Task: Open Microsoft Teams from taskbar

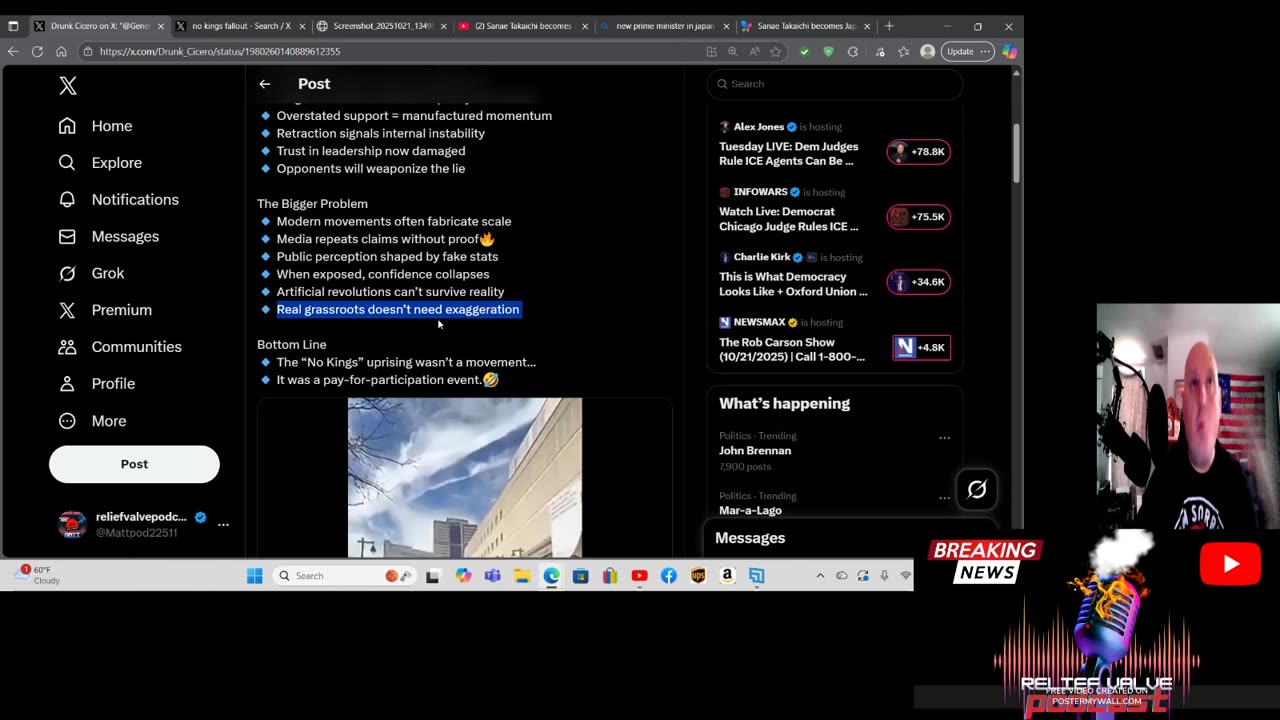Action: pos(492,575)
